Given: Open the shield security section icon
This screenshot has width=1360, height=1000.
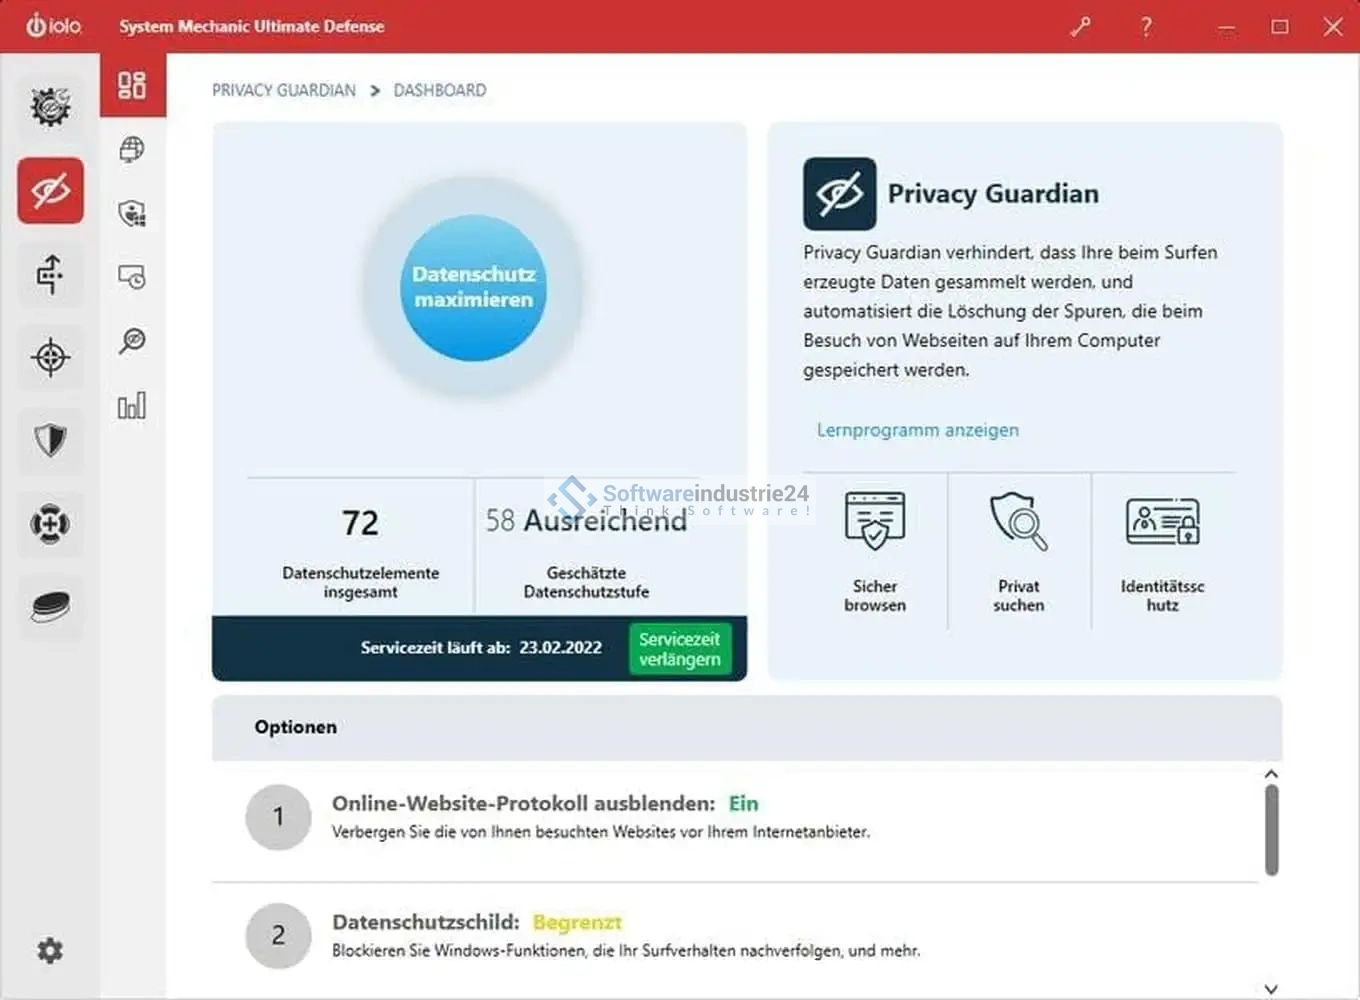Looking at the screenshot, I should point(50,440).
